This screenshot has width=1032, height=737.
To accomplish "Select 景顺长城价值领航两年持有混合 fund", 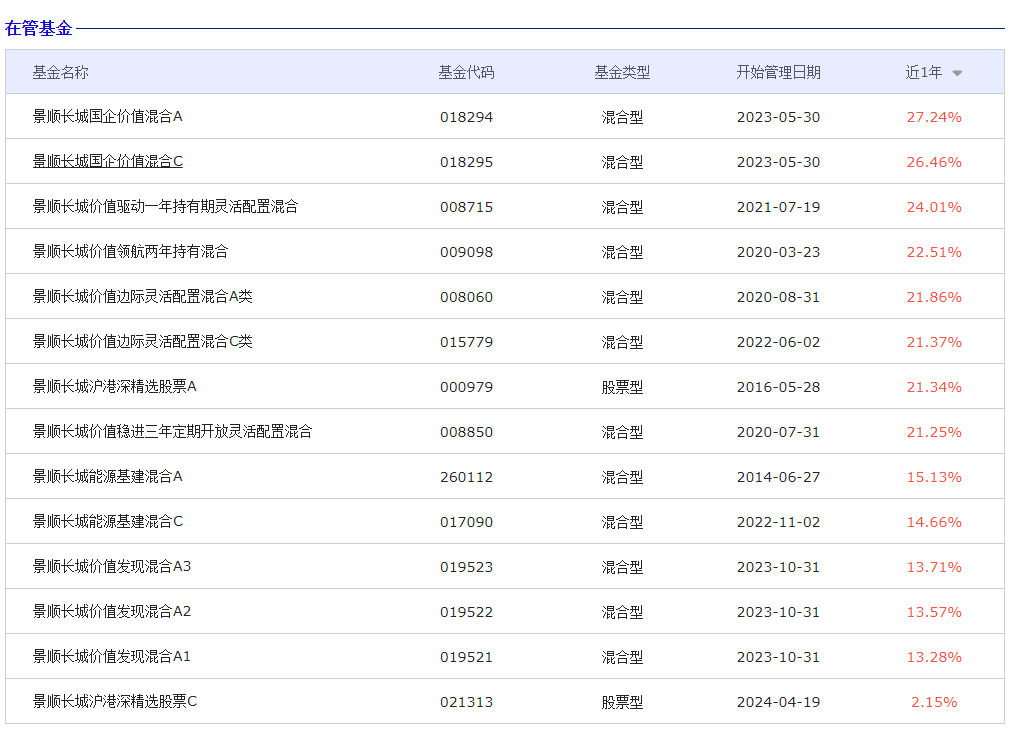I will coord(130,252).
